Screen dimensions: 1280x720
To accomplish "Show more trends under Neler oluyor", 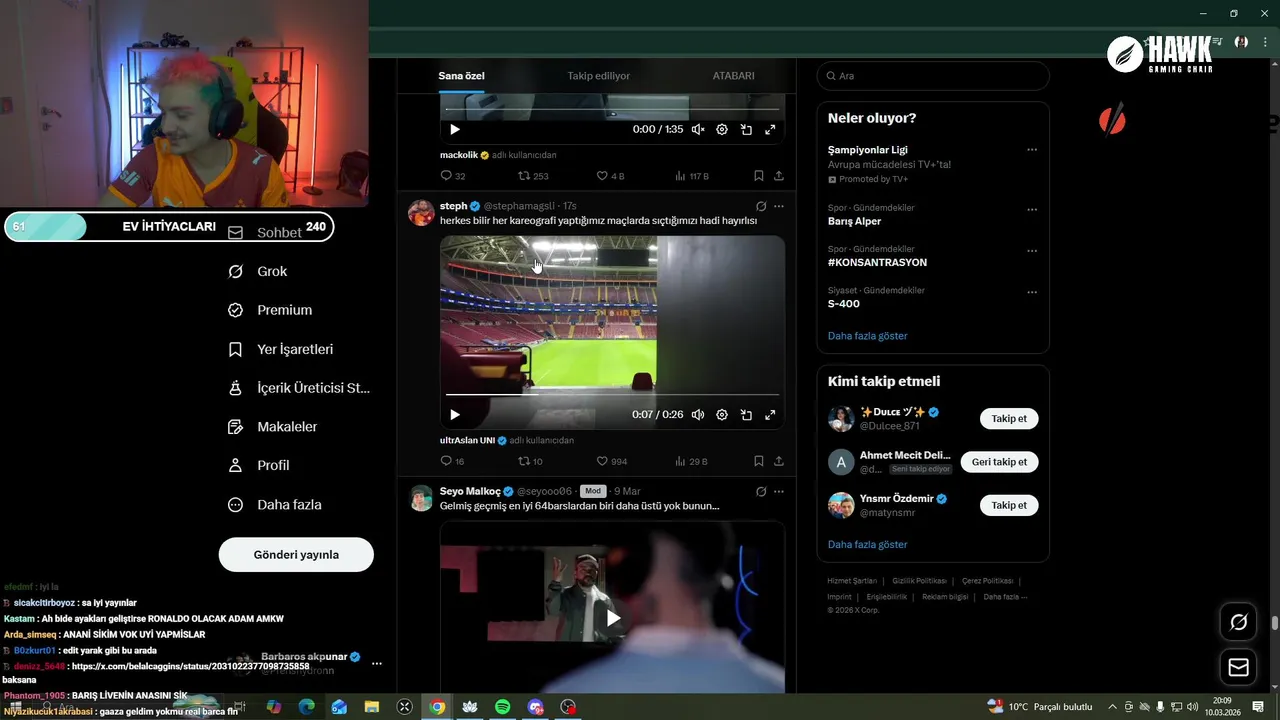I will (x=868, y=336).
